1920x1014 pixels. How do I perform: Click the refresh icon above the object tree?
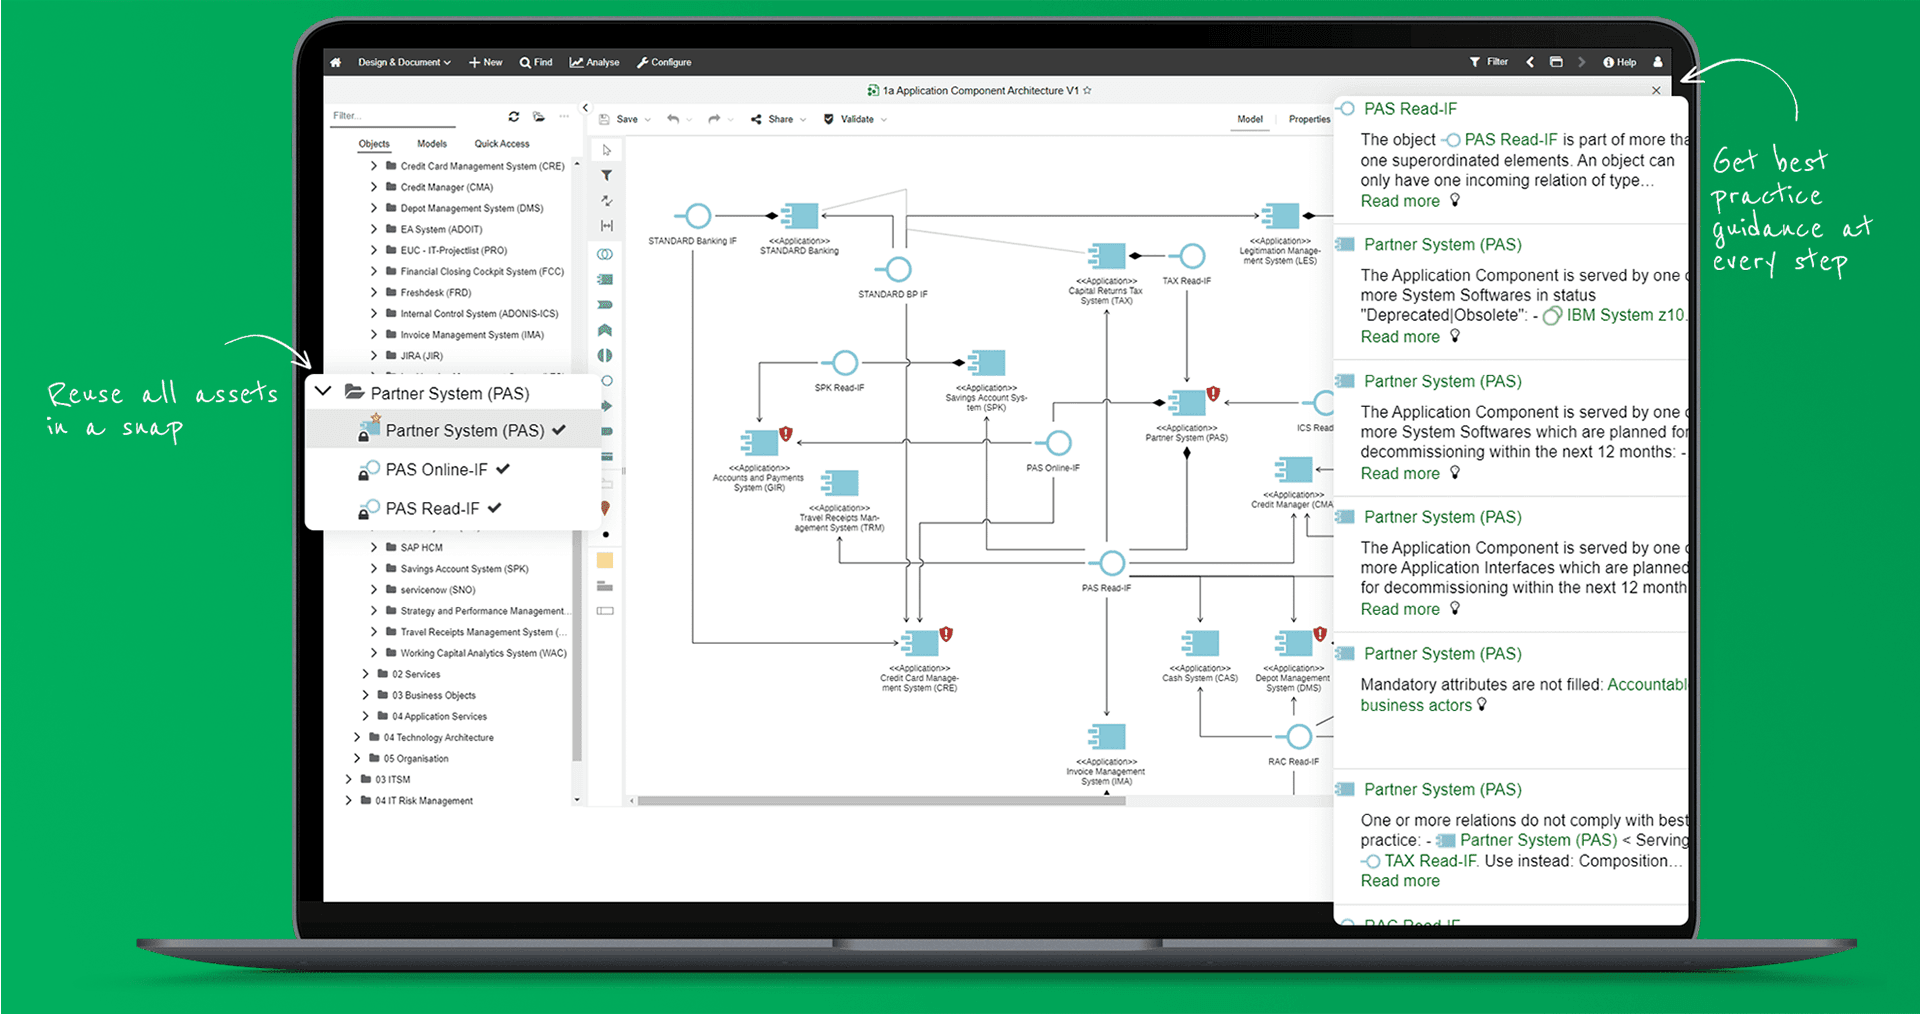(514, 116)
